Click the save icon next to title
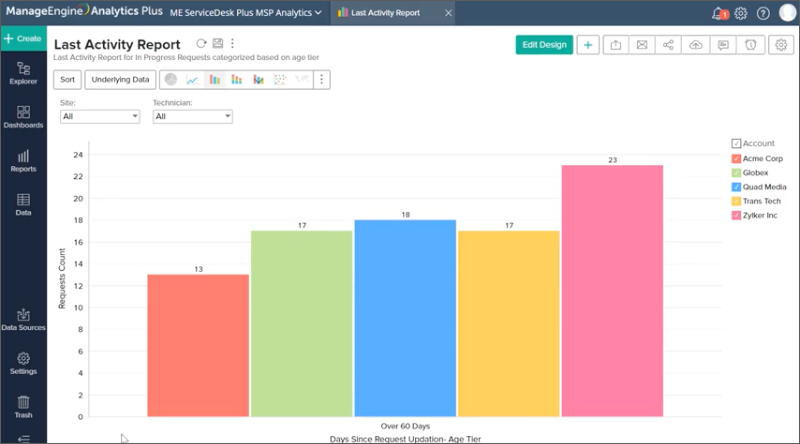The height and width of the screenshot is (444, 800). [217, 44]
